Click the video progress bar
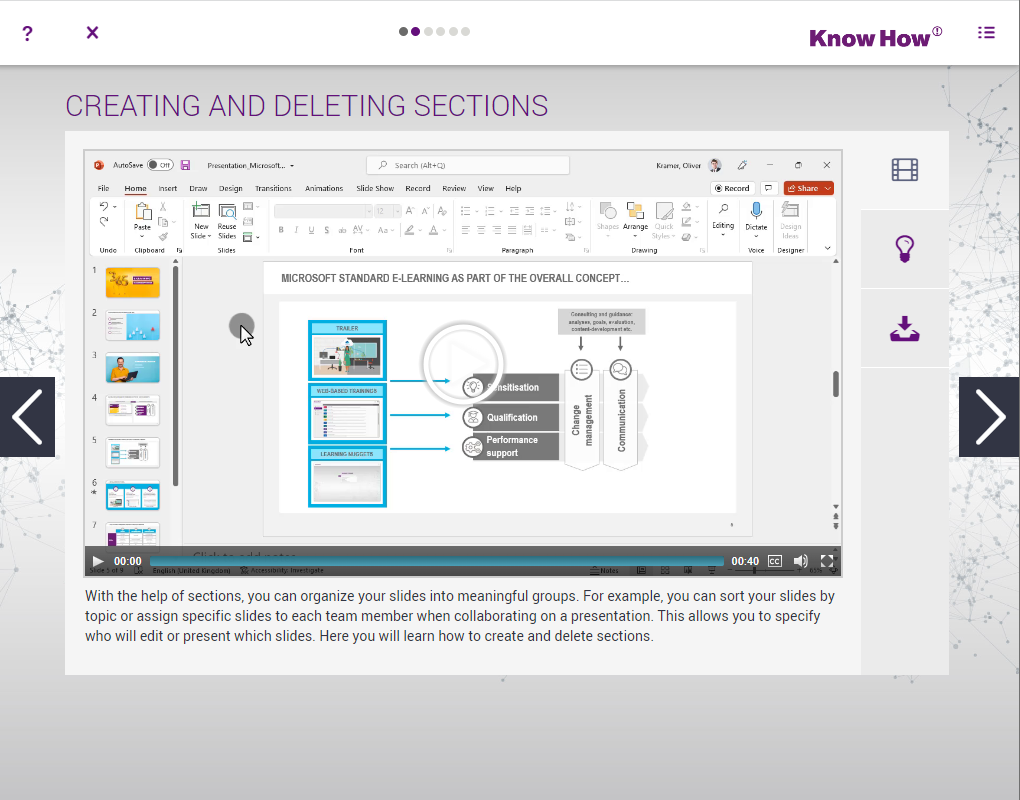The height and width of the screenshot is (800, 1020). pos(436,562)
